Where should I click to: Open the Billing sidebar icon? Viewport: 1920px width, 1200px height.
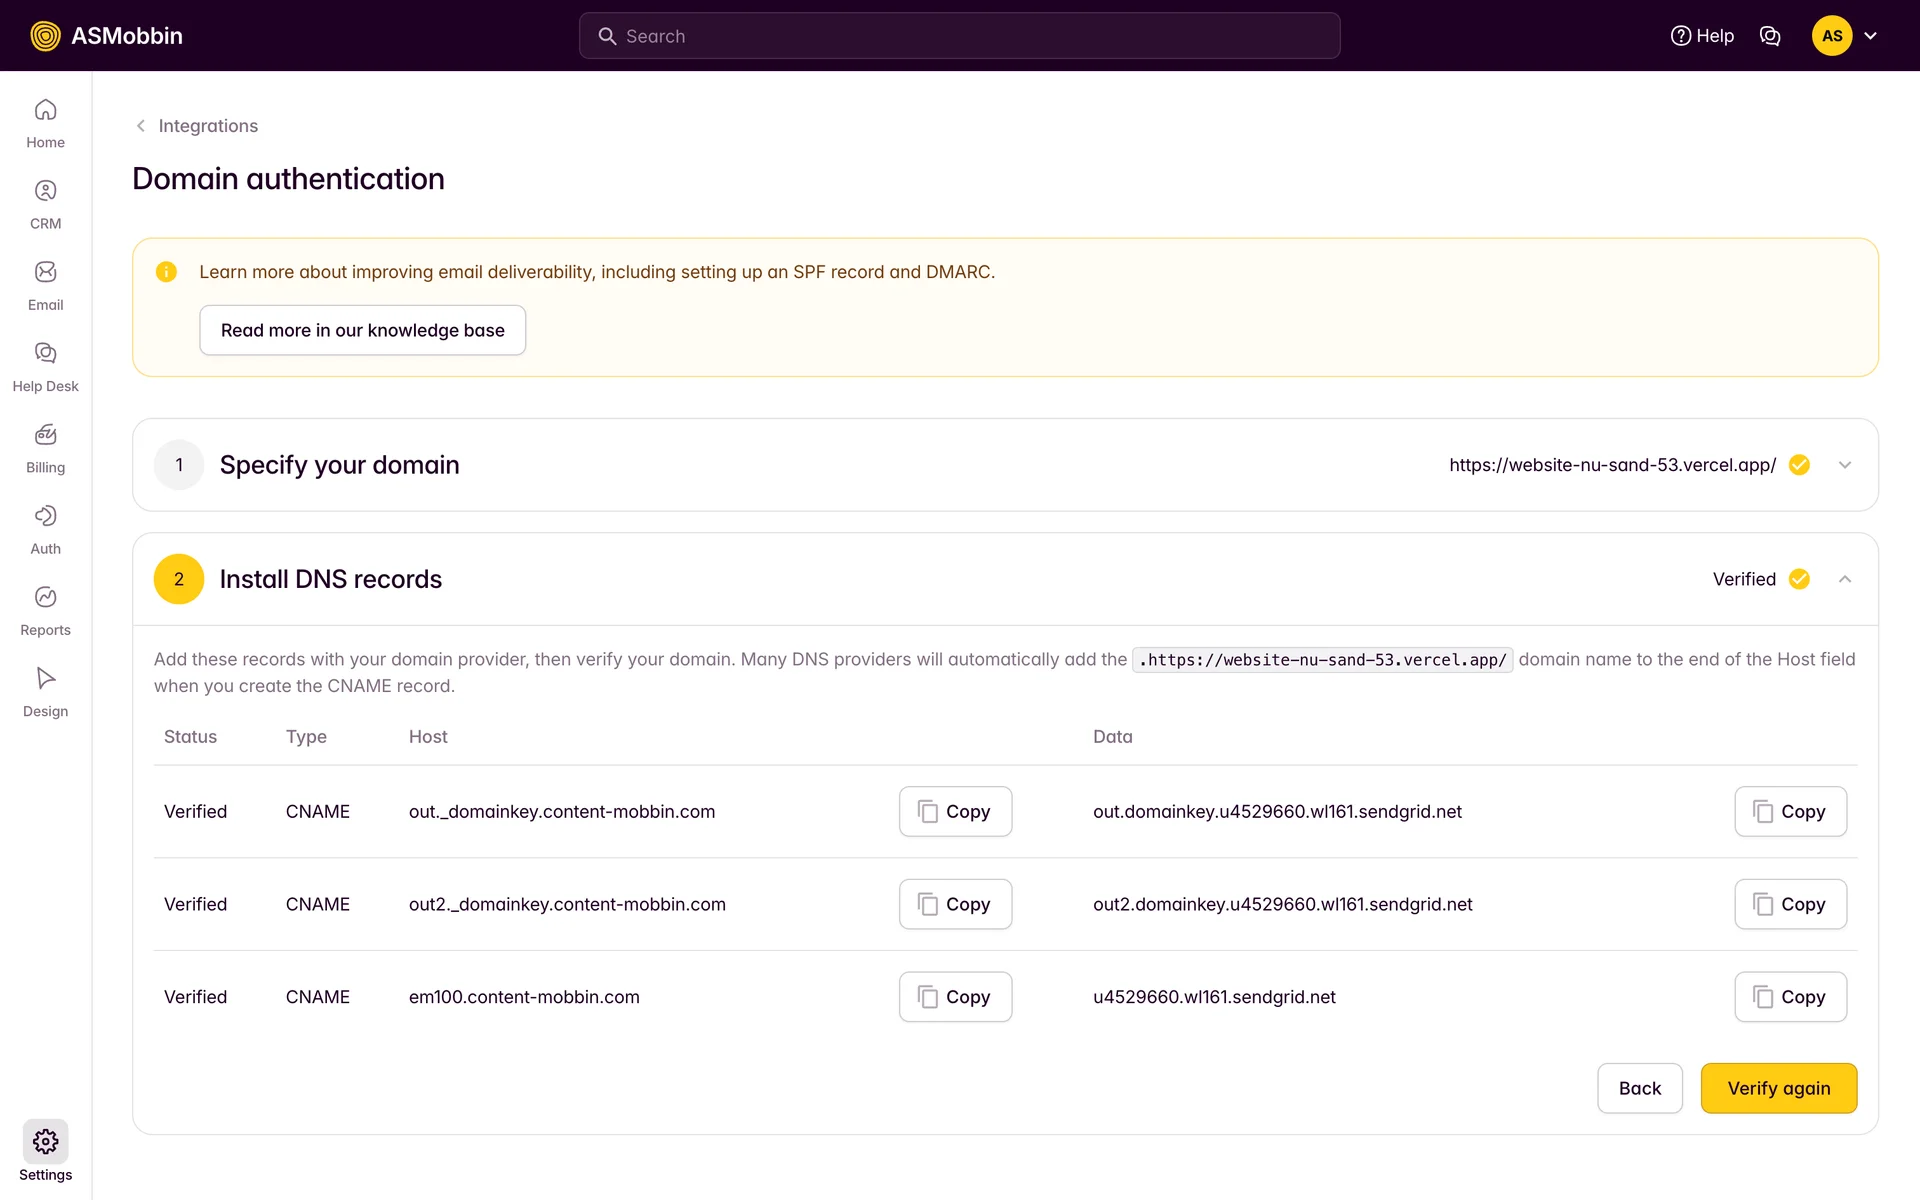[x=45, y=435]
